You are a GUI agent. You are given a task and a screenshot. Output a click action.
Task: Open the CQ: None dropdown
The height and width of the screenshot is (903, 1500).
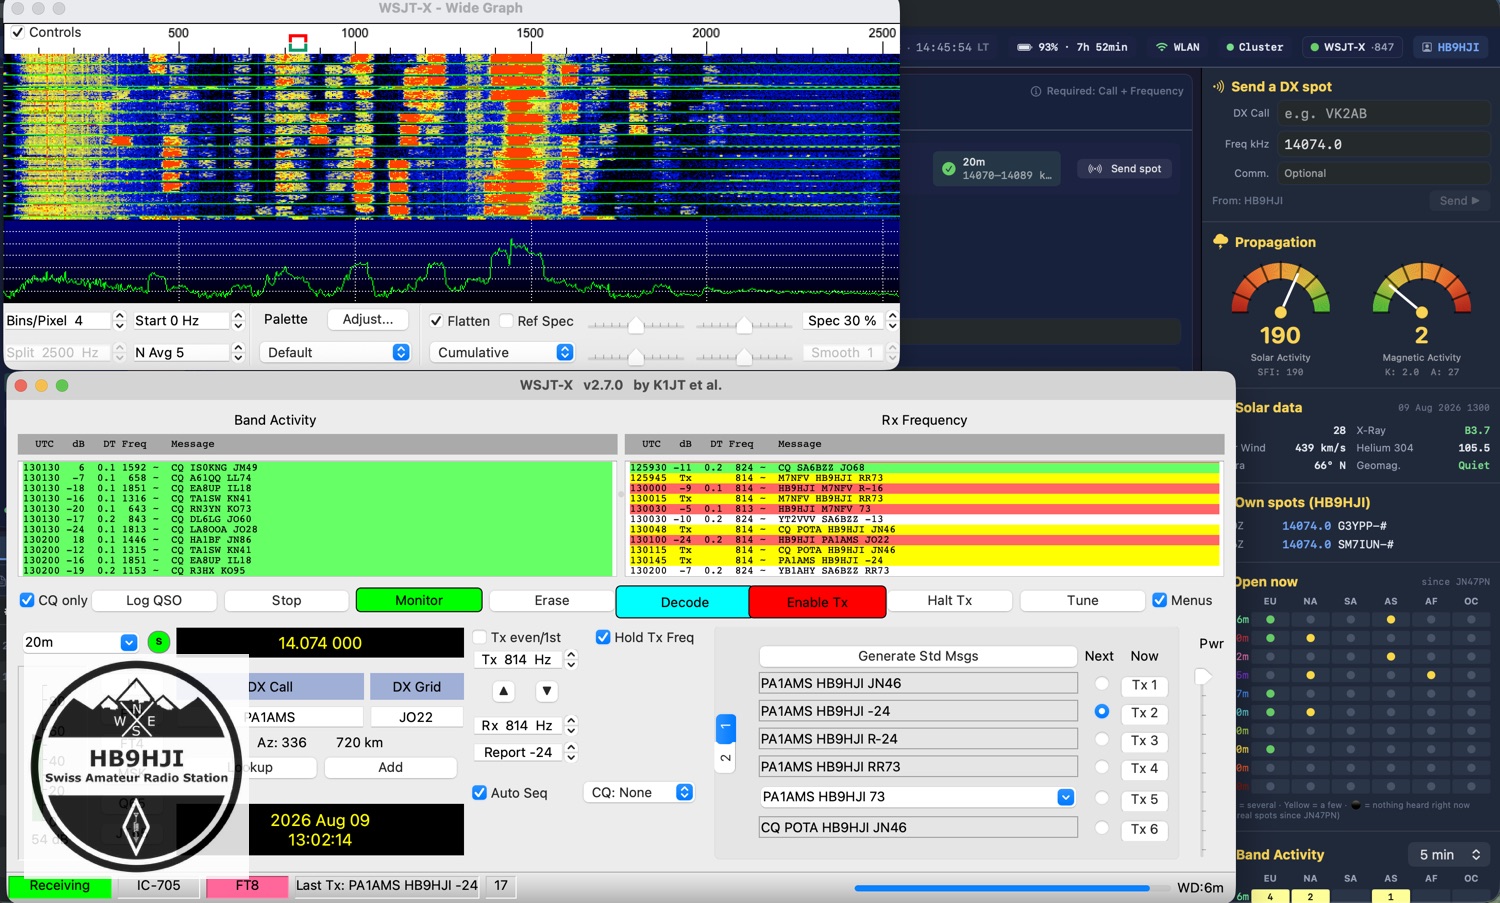coord(639,792)
